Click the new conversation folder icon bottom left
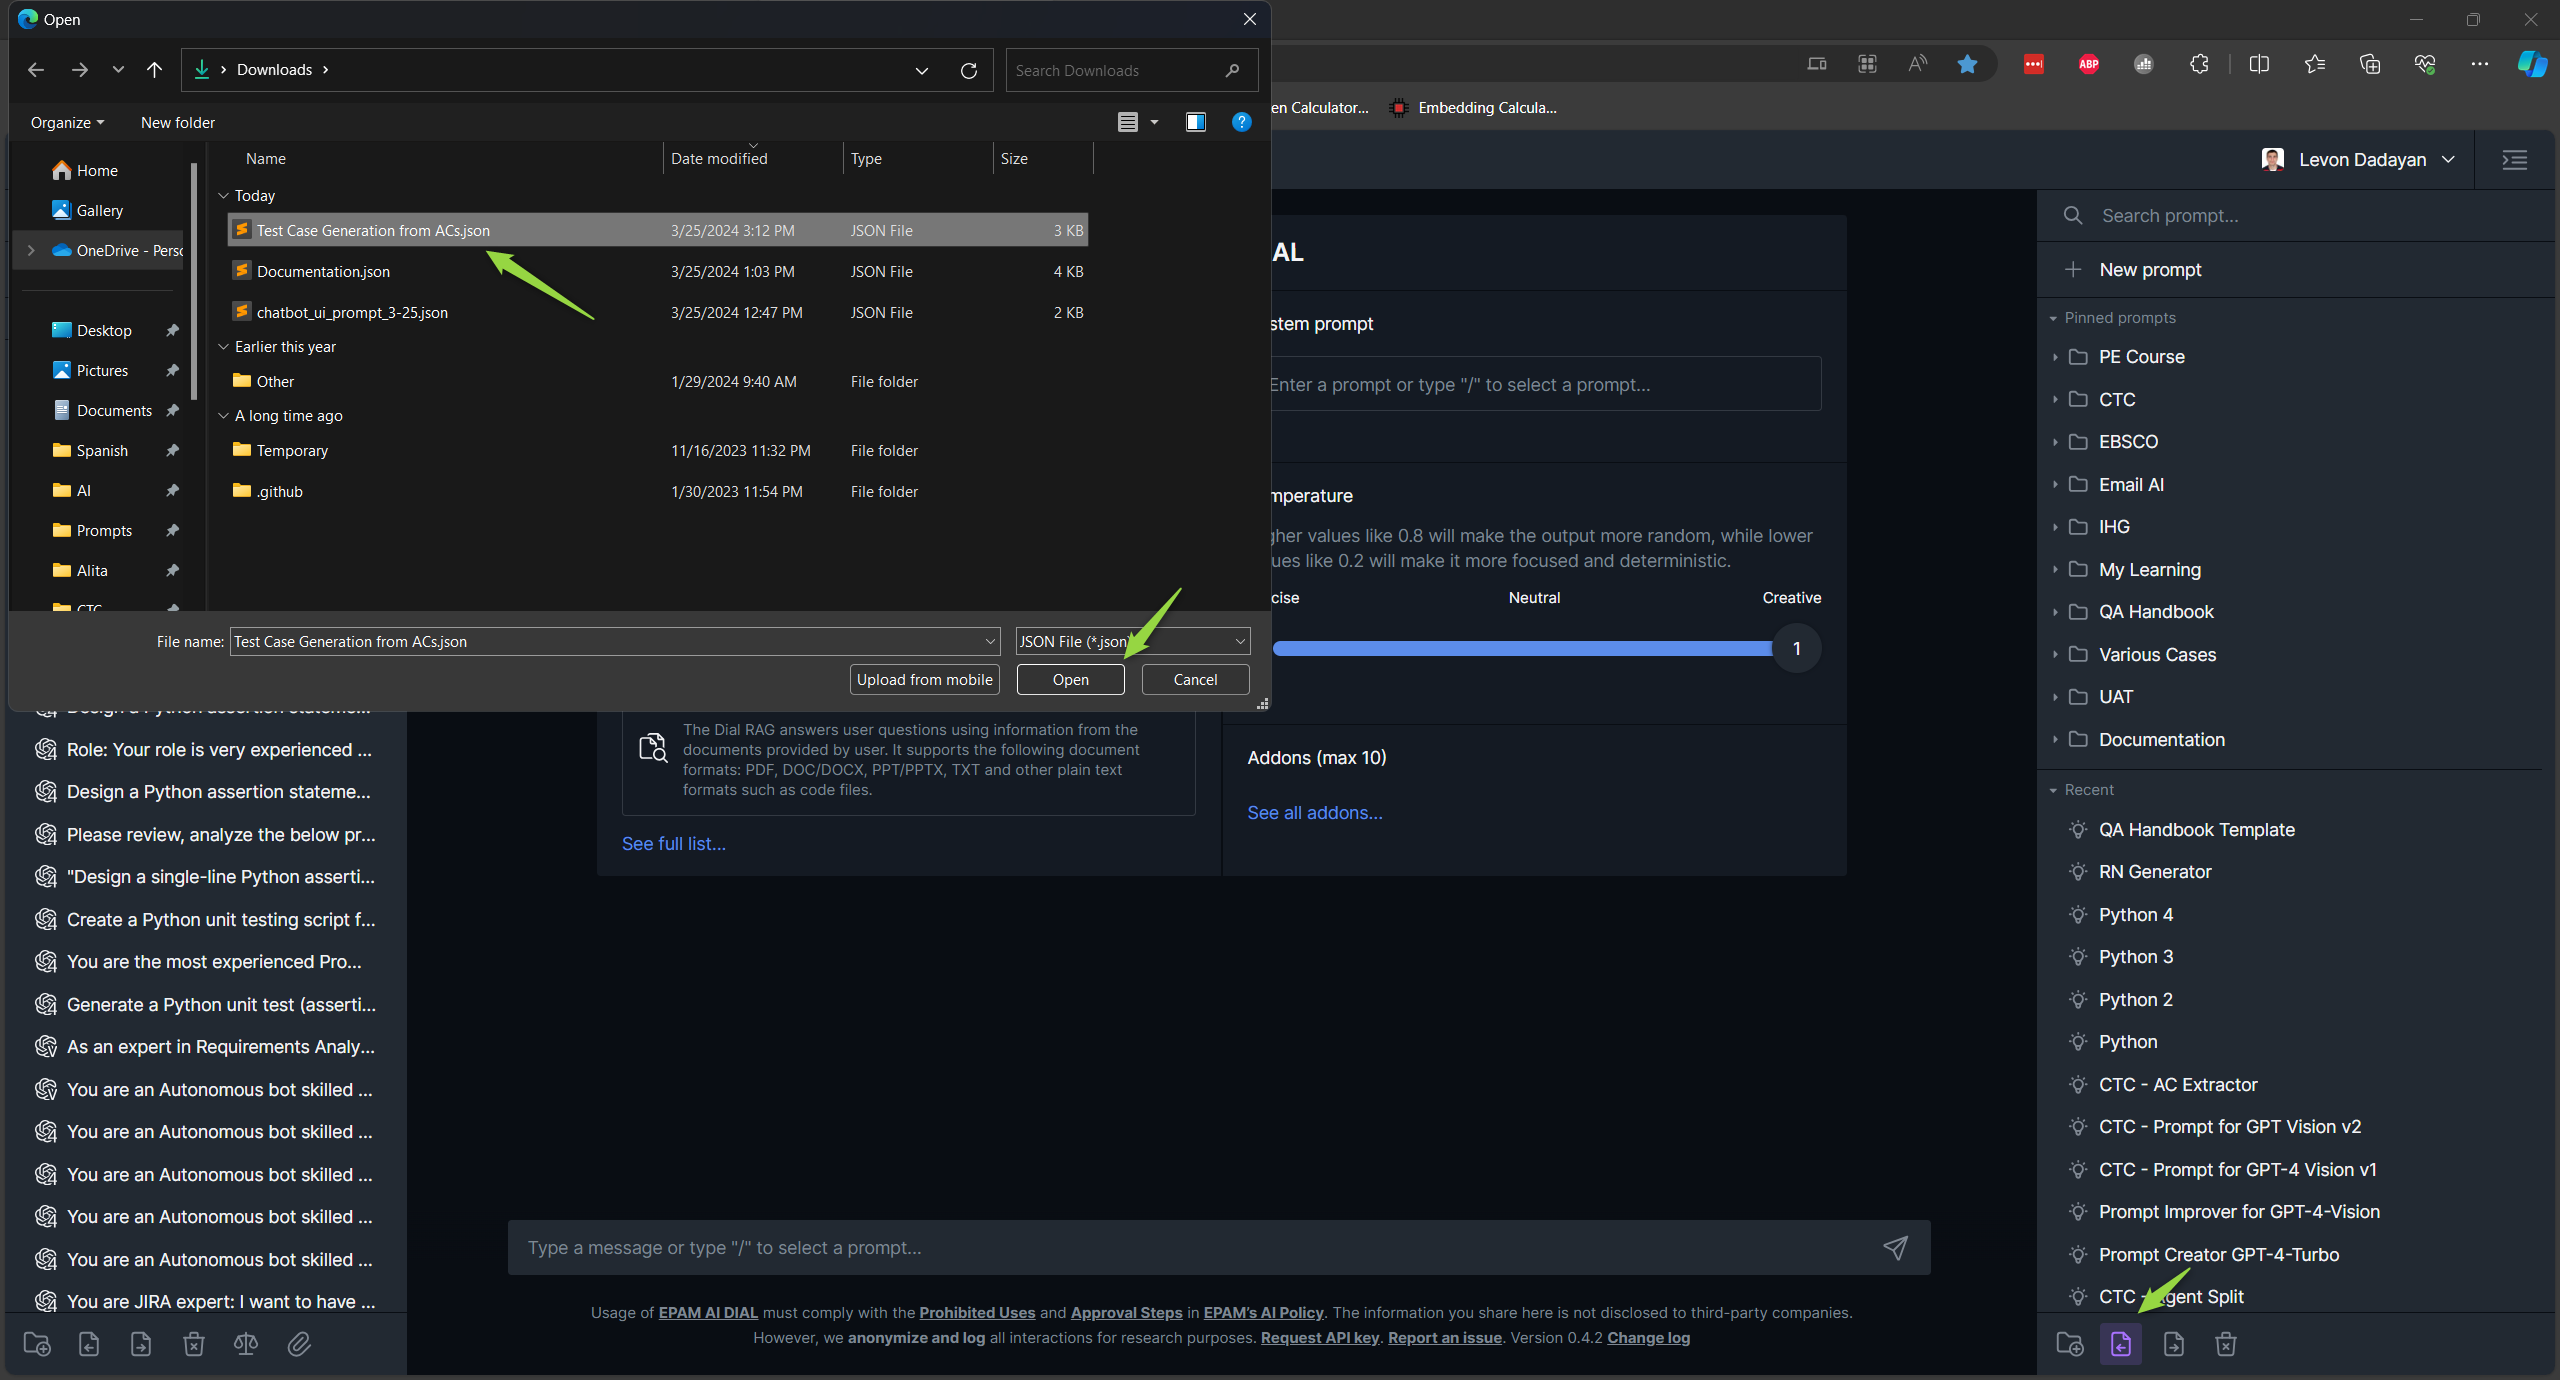The width and height of the screenshot is (2560, 1380). point(37,1344)
